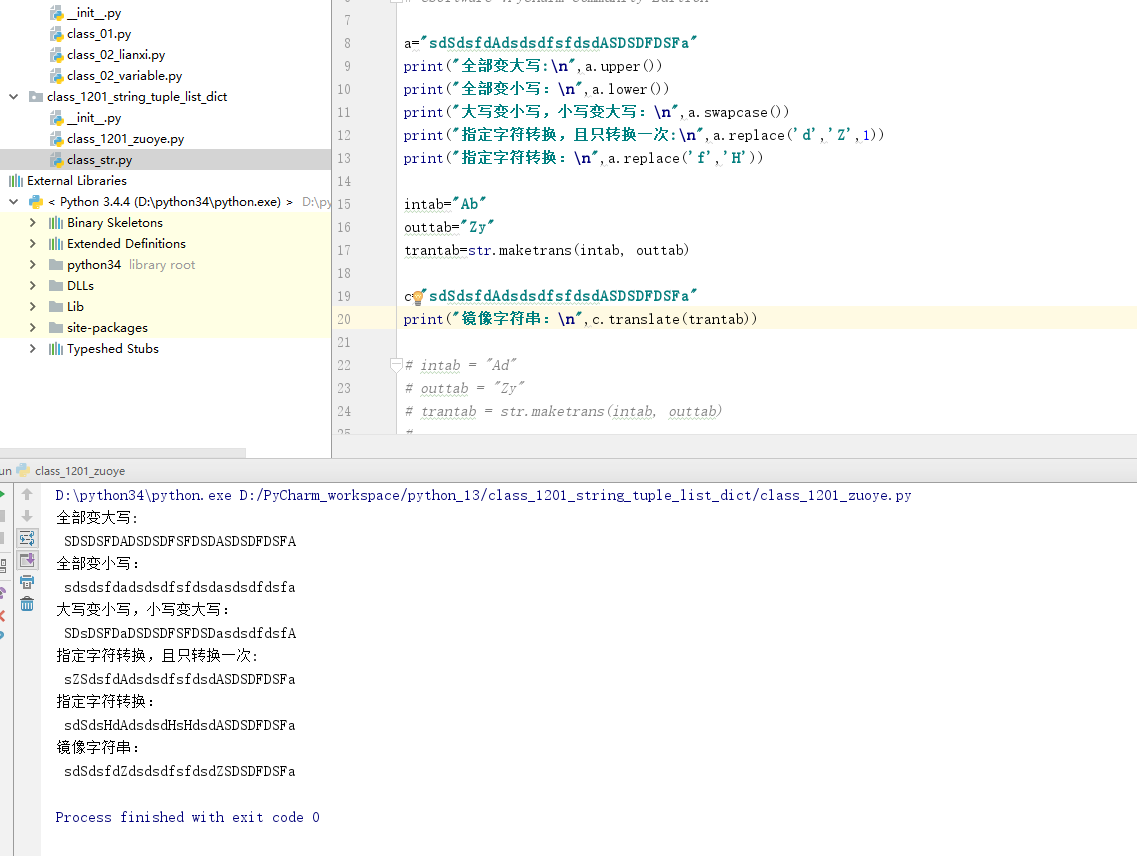The width and height of the screenshot is (1137, 856).
Task: Collapse the class_1201_string_tuple_list_dict folder
Action: [14, 97]
